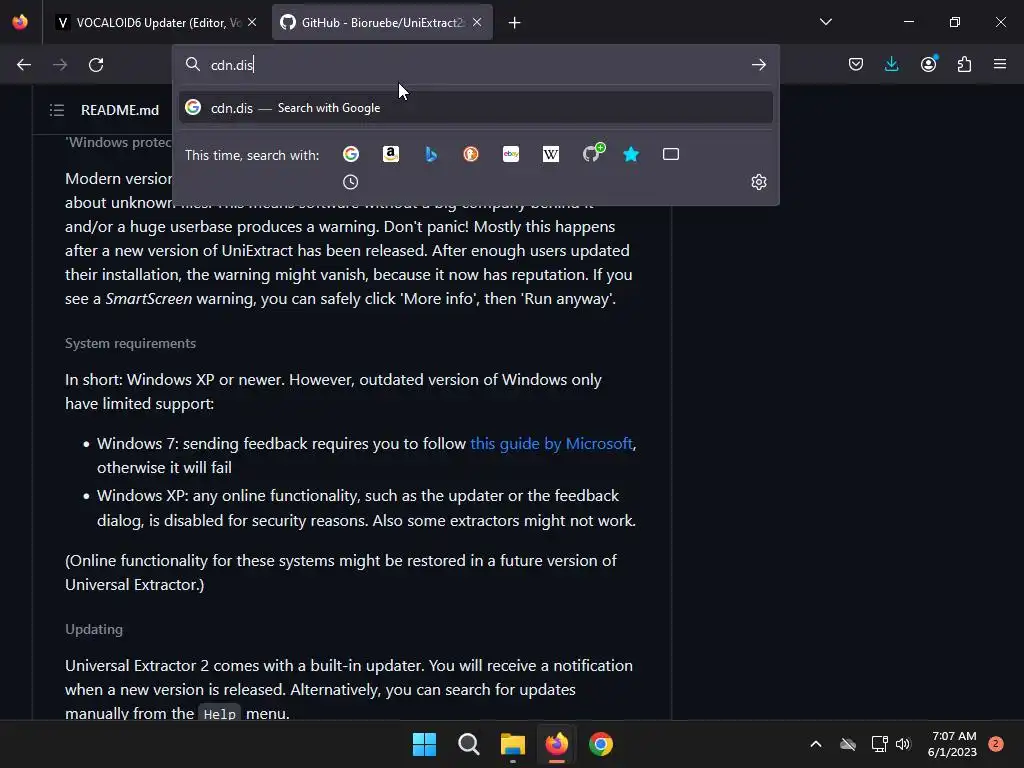Click the magnifier icon in address bar
The height and width of the screenshot is (768, 1024).
[193, 64]
